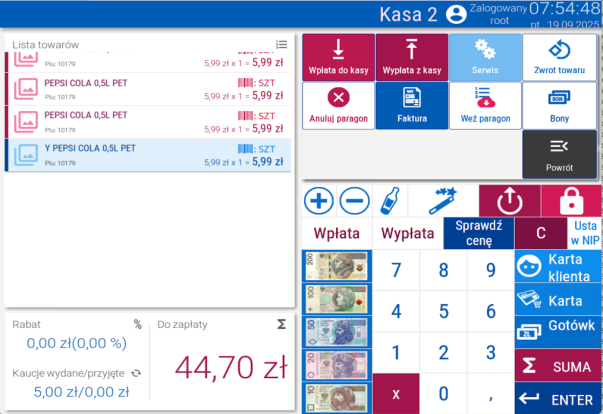This screenshot has height=414, width=603.
Task: Click the bottle deposit icon
Action: (393, 200)
